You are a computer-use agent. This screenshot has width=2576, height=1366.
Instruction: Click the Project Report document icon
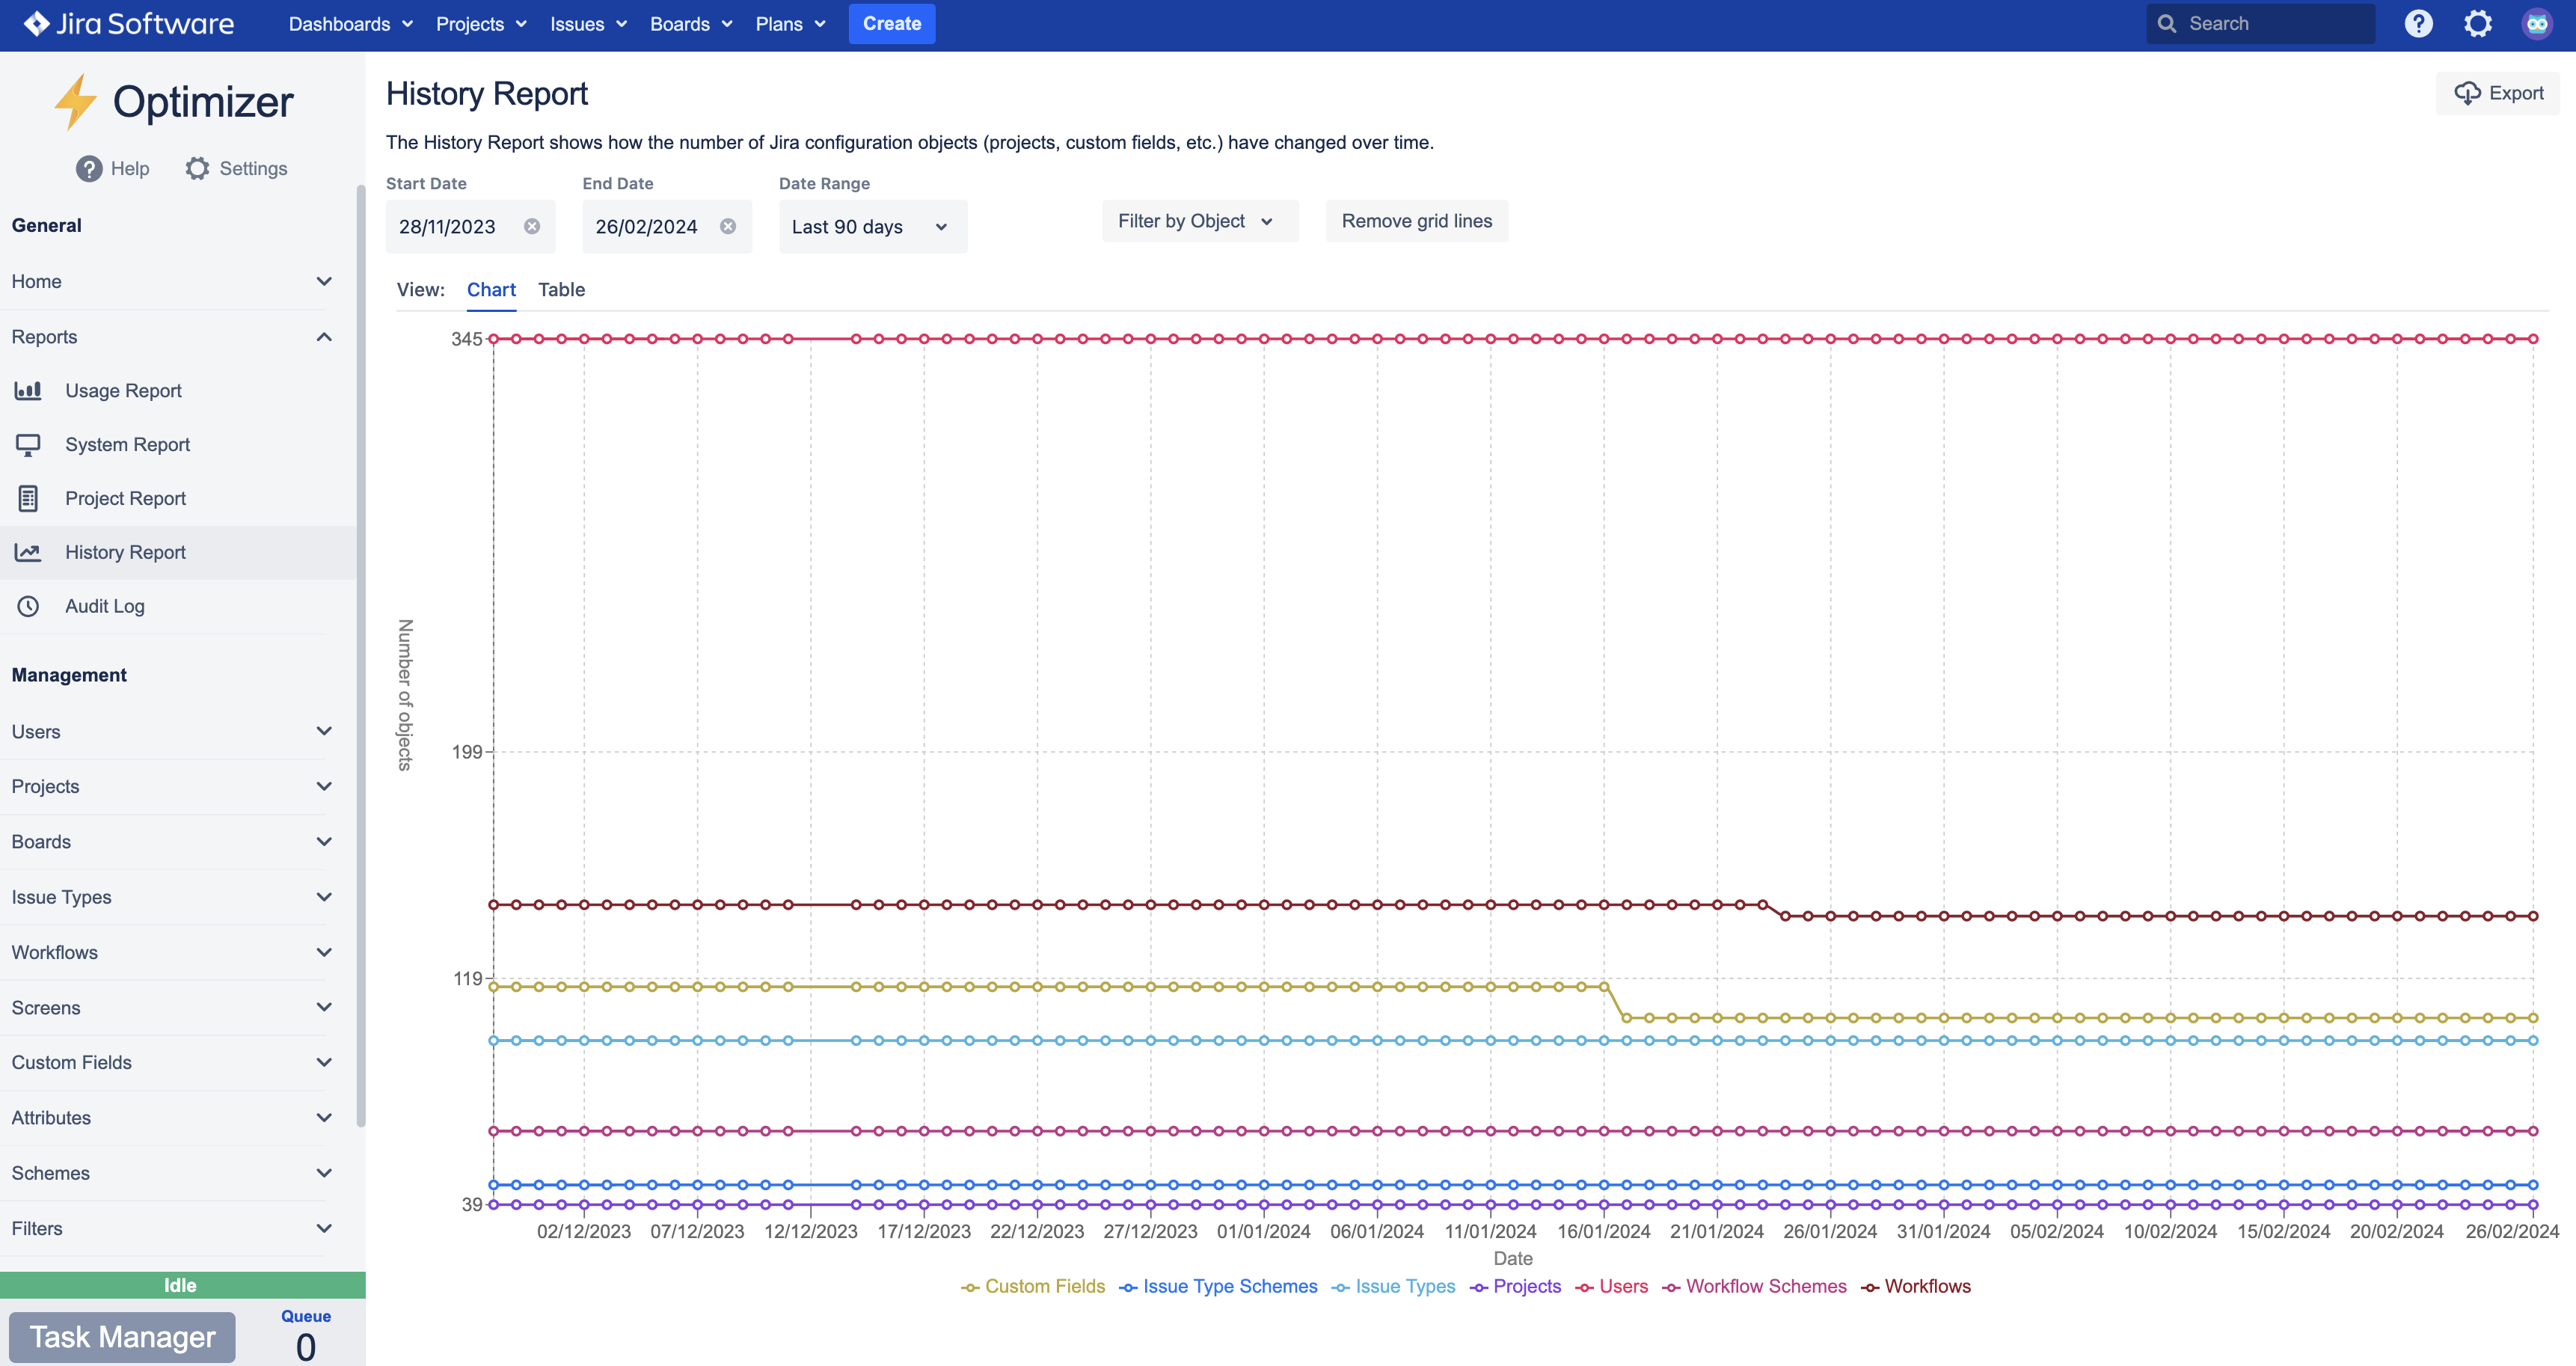(28, 498)
